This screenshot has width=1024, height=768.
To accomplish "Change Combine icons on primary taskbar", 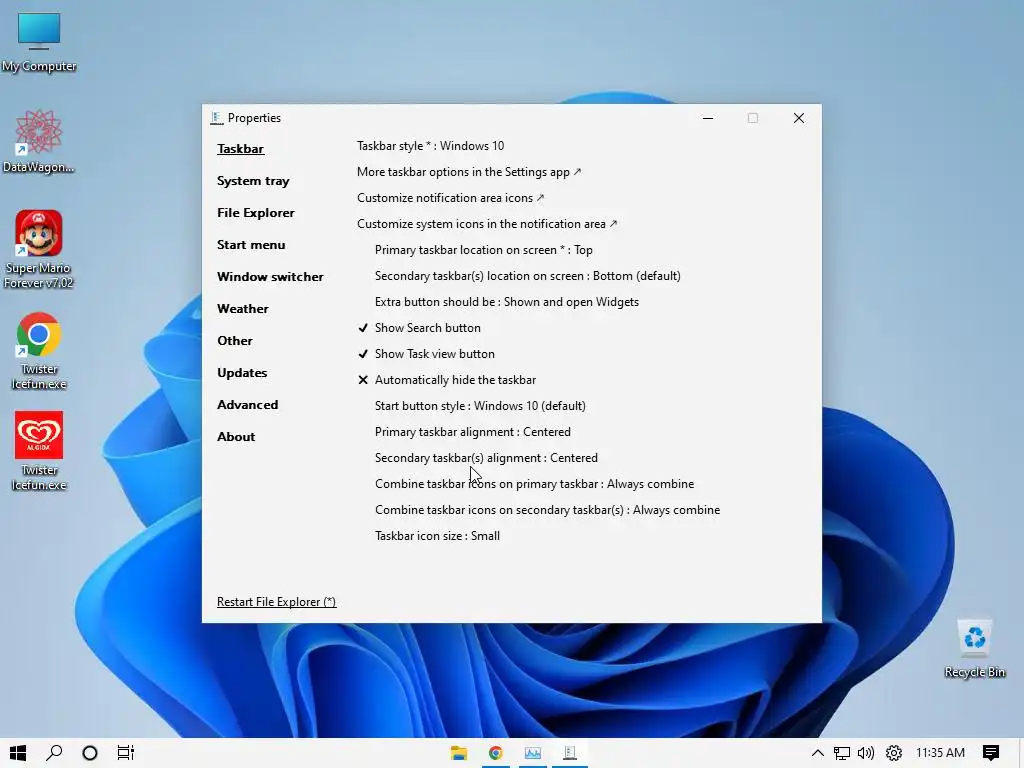I will tap(534, 484).
